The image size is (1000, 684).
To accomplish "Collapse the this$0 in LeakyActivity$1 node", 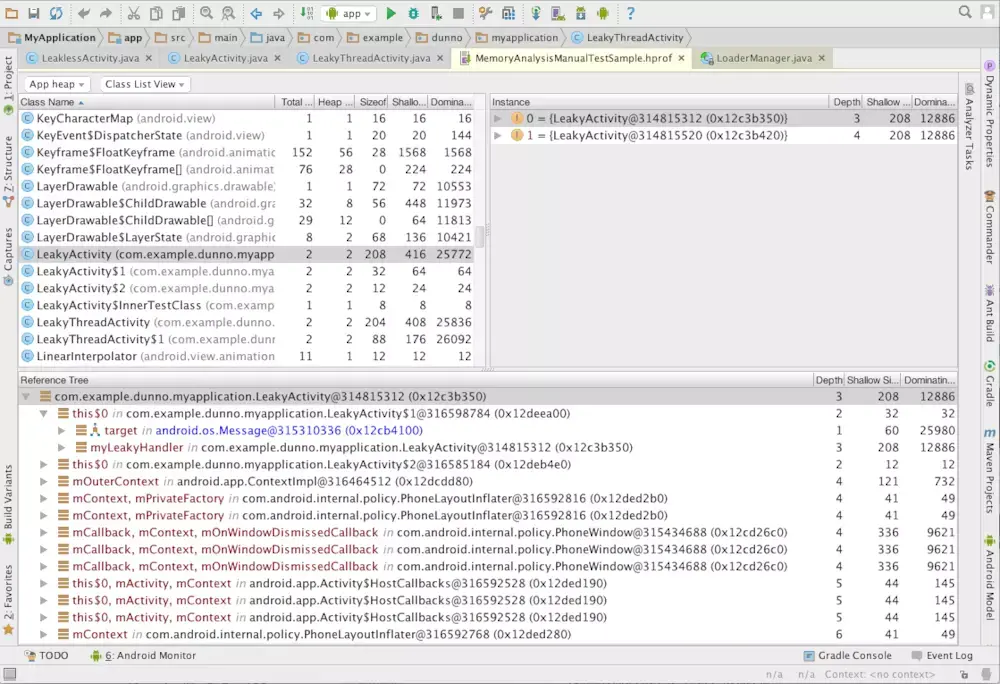I will (43, 413).
